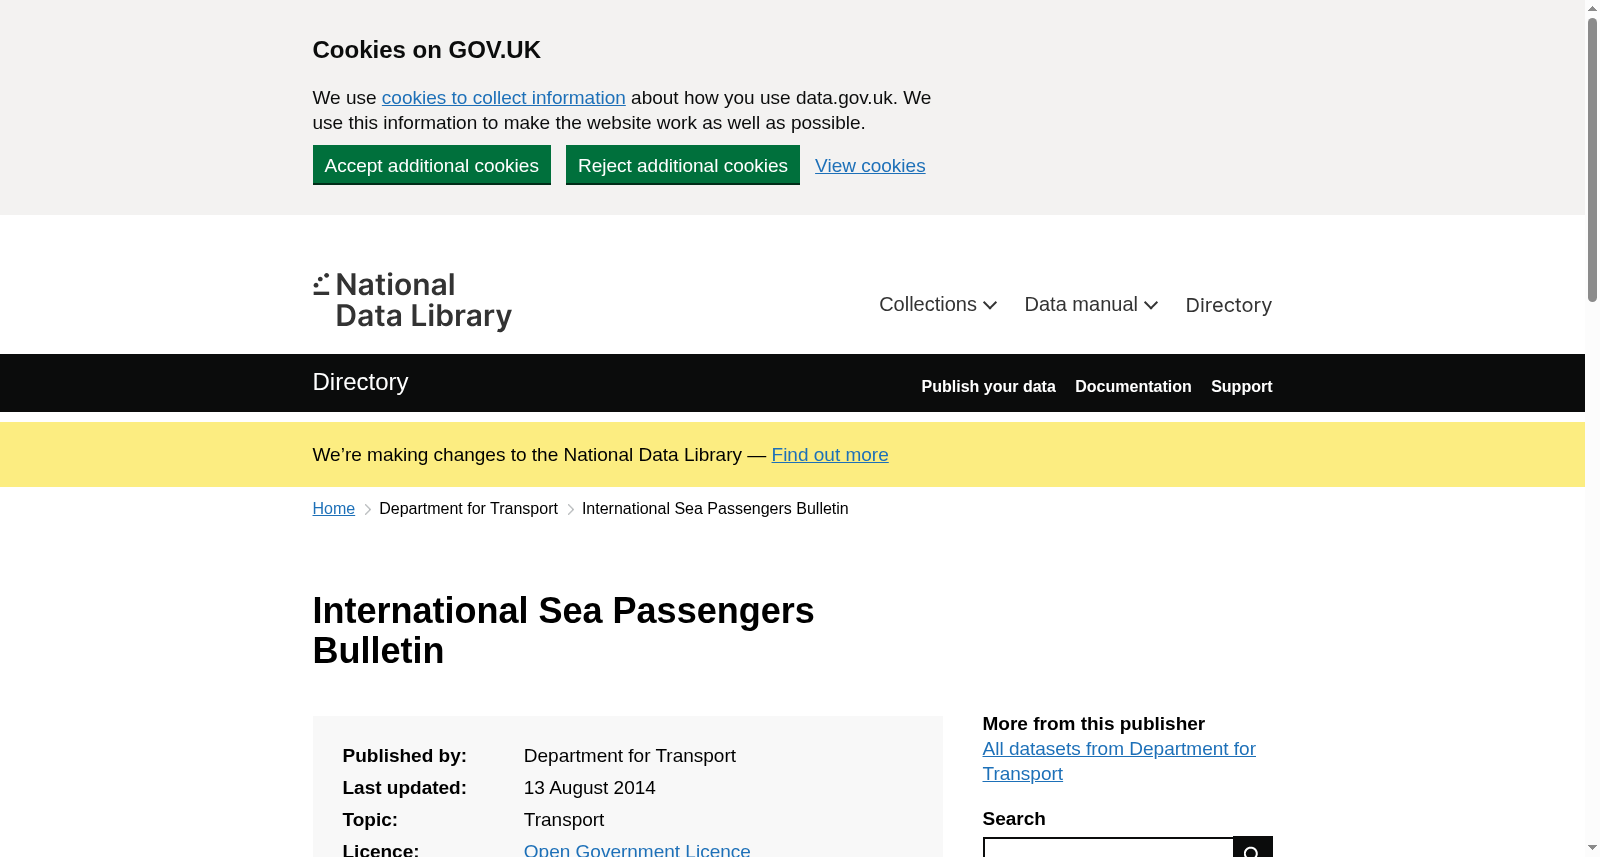Image resolution: width=1600 pixels, height=857 pixels.
Task: Open the Open Government Licence link
Action: [x=637, y=850]
